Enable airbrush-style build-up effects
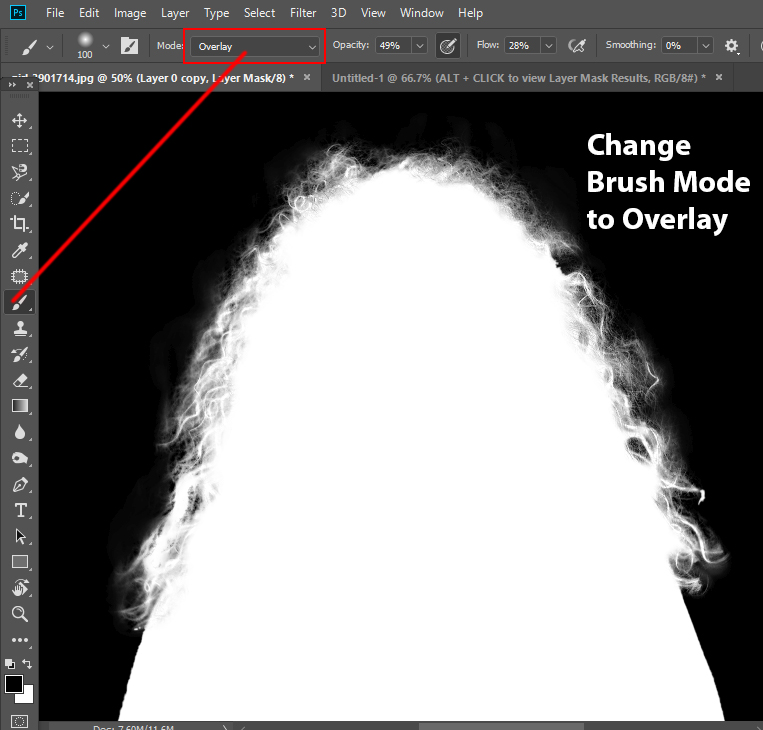This screenshot has height=730, width=763. [x=577, y=46]
